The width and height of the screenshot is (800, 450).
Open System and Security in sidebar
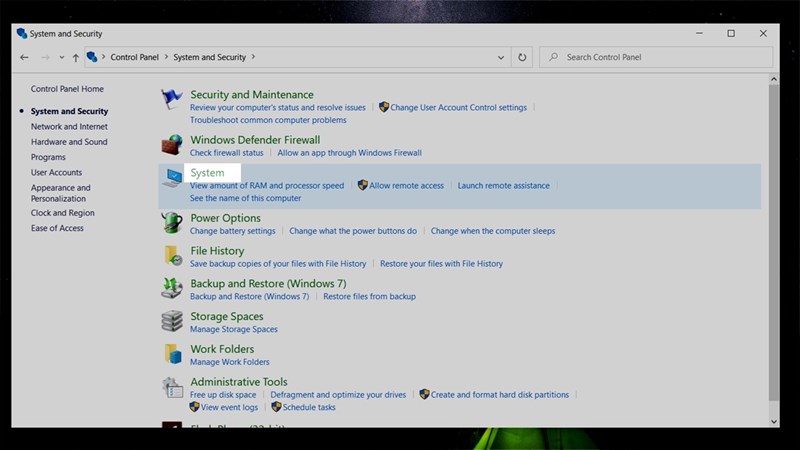pyautogui.click(x=69, y=111)
